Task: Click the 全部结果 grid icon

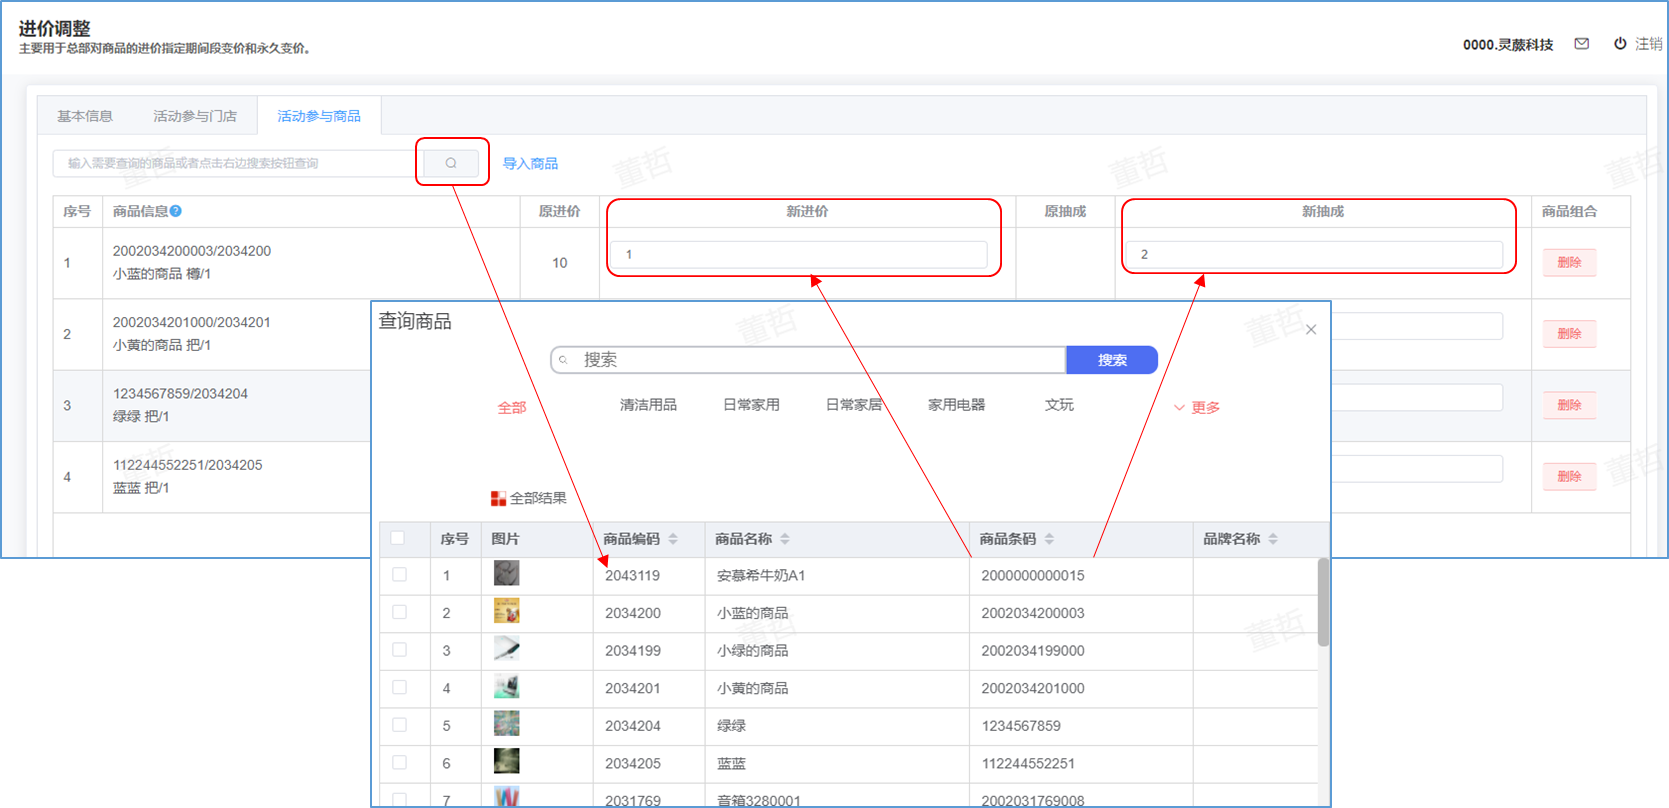Action: [498, 498]
